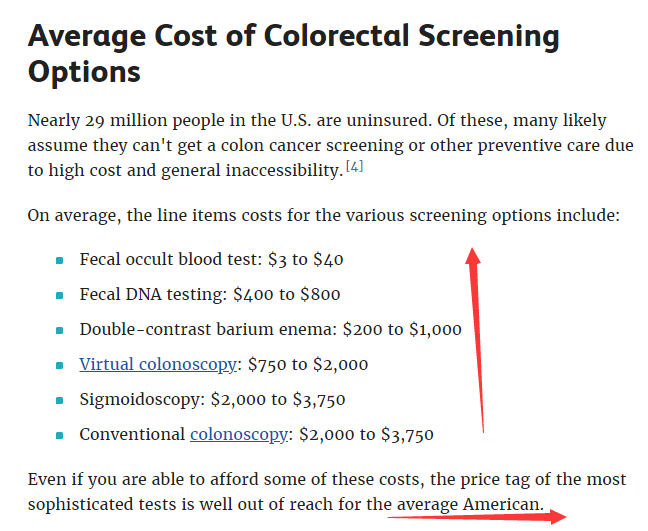
Task: Select the bullet beside Double-contrast barium enema
Action: tap(60, 330)
